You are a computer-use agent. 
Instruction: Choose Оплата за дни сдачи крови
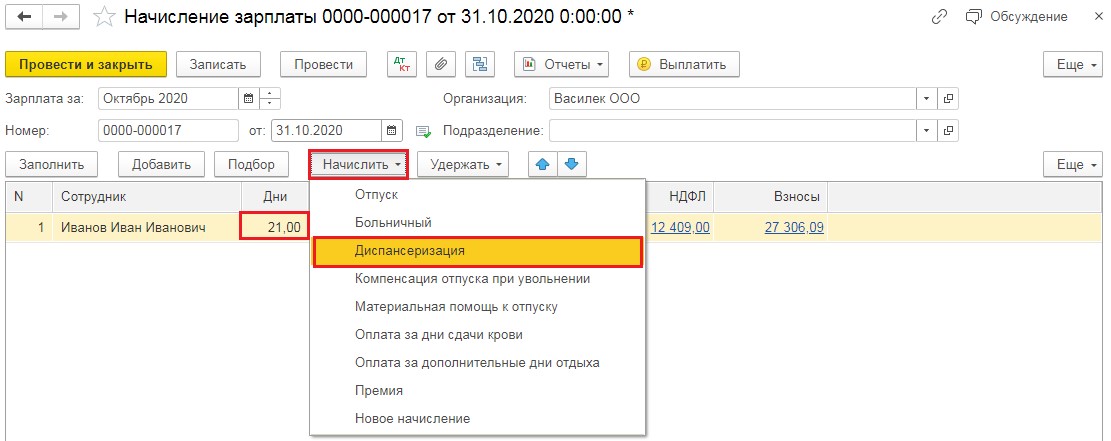click(478, 335)
